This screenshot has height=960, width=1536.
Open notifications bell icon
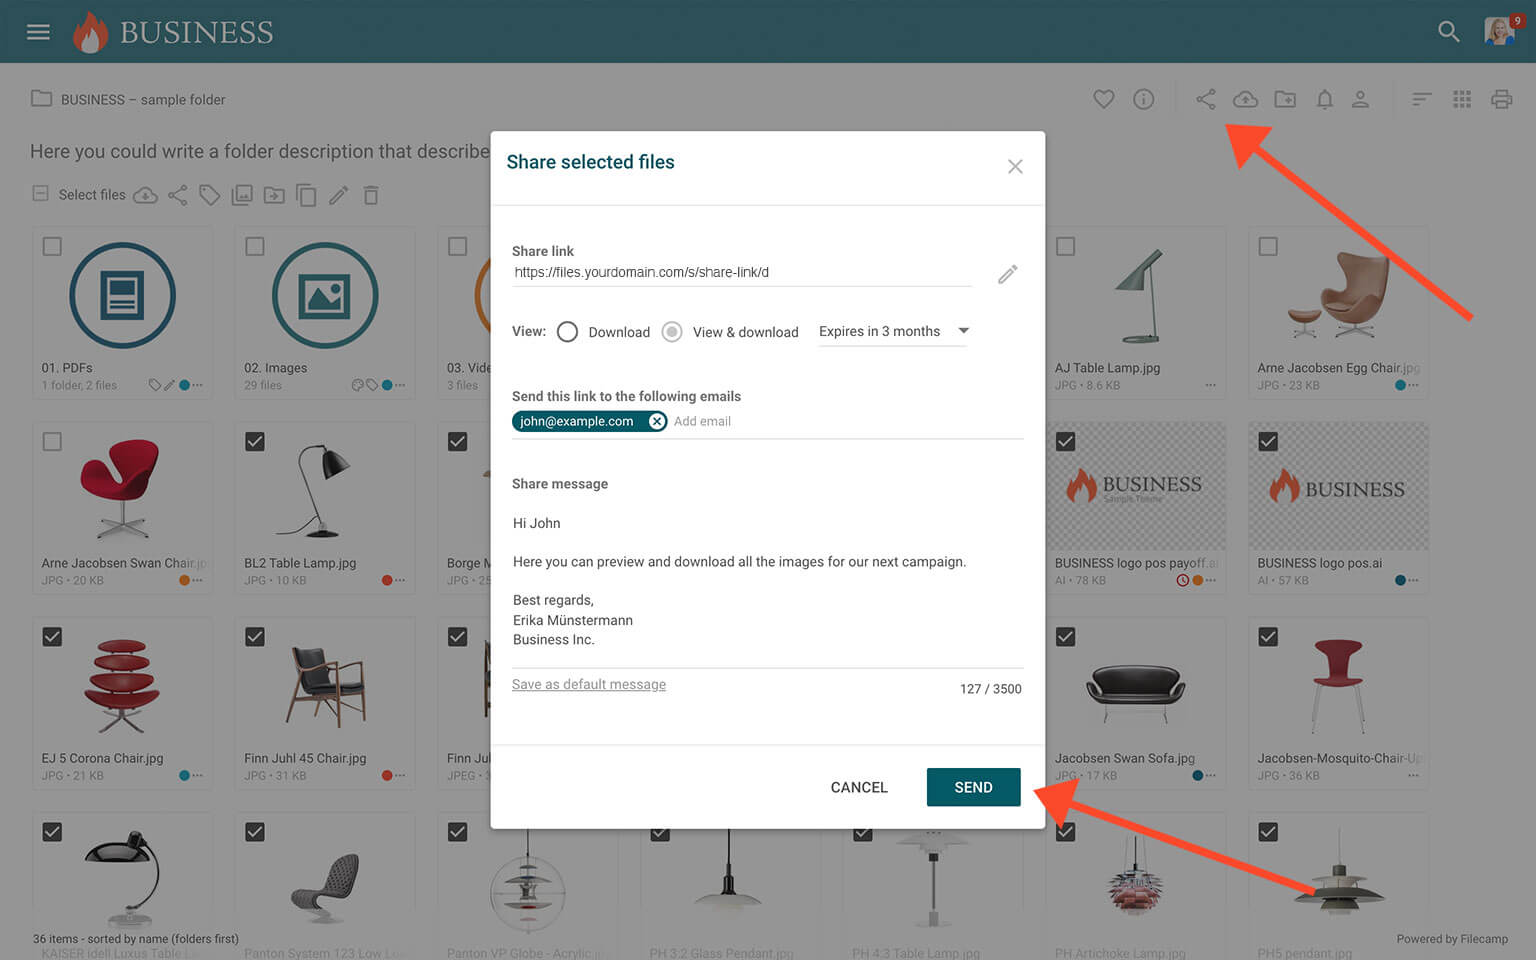(1324, 99)
